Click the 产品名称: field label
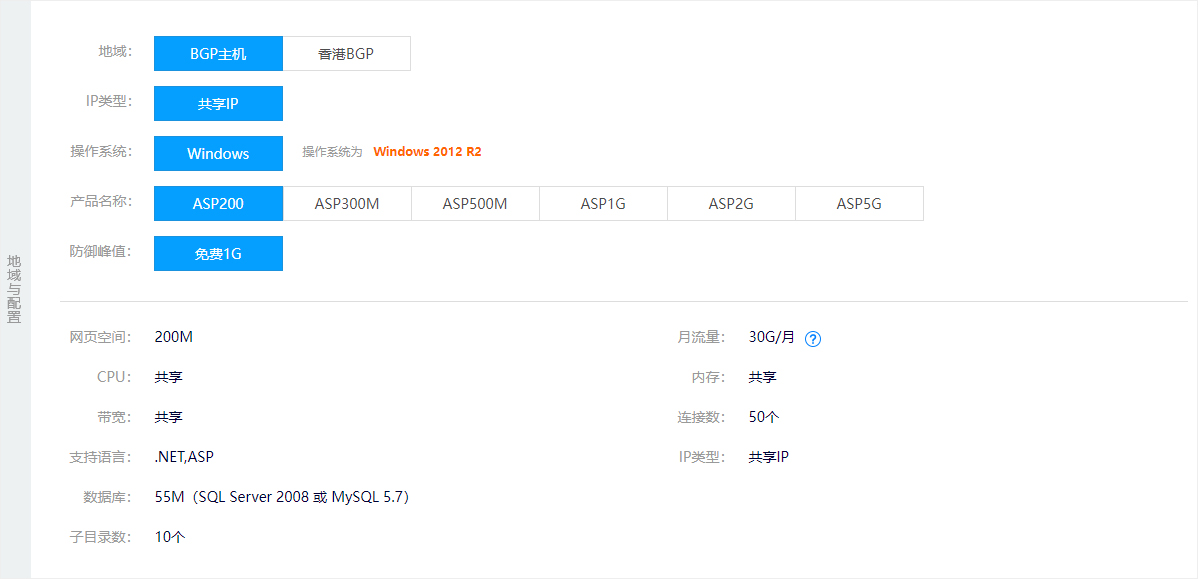 [x=102, y=202]
